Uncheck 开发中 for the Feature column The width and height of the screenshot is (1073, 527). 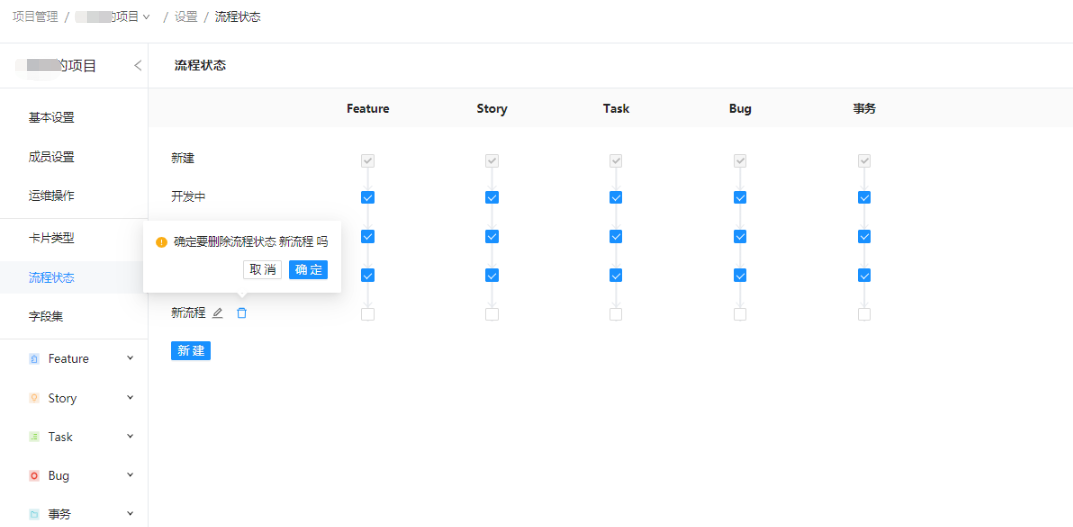[367, 197]
